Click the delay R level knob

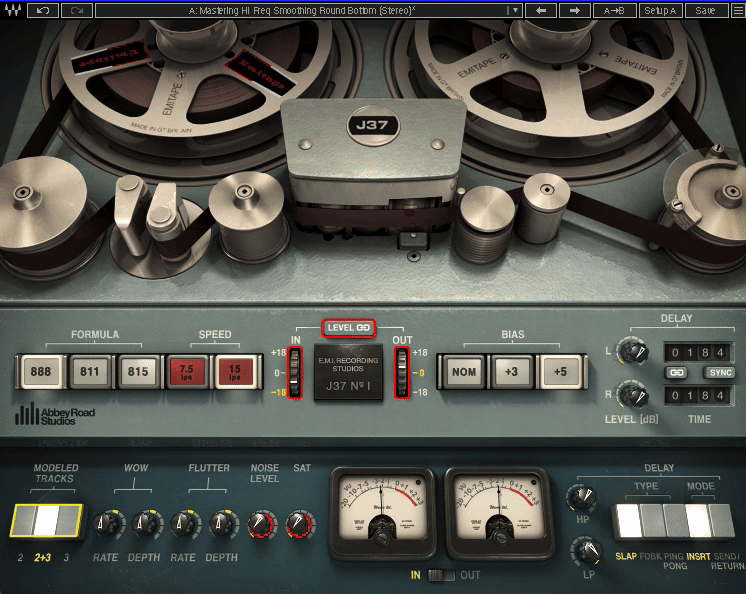pos(633,395)
